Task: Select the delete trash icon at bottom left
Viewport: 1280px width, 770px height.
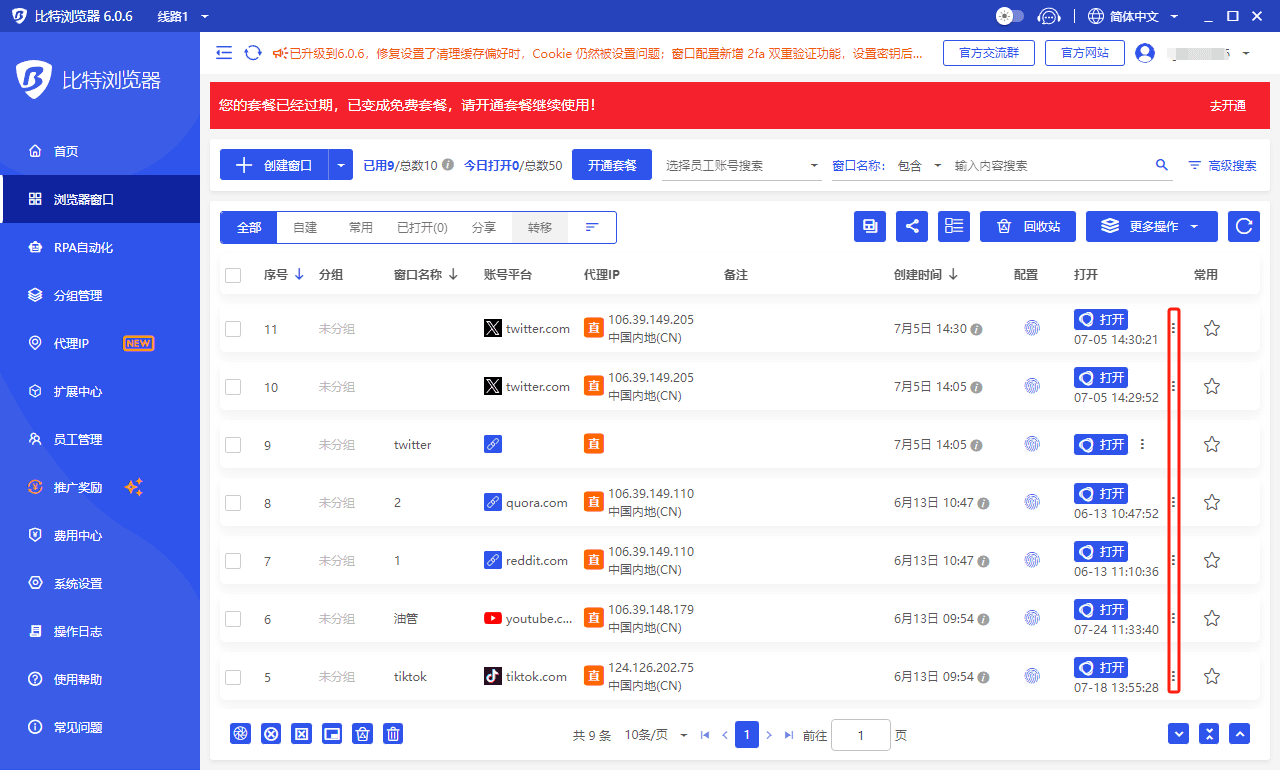Action: [x=392, y=733]
